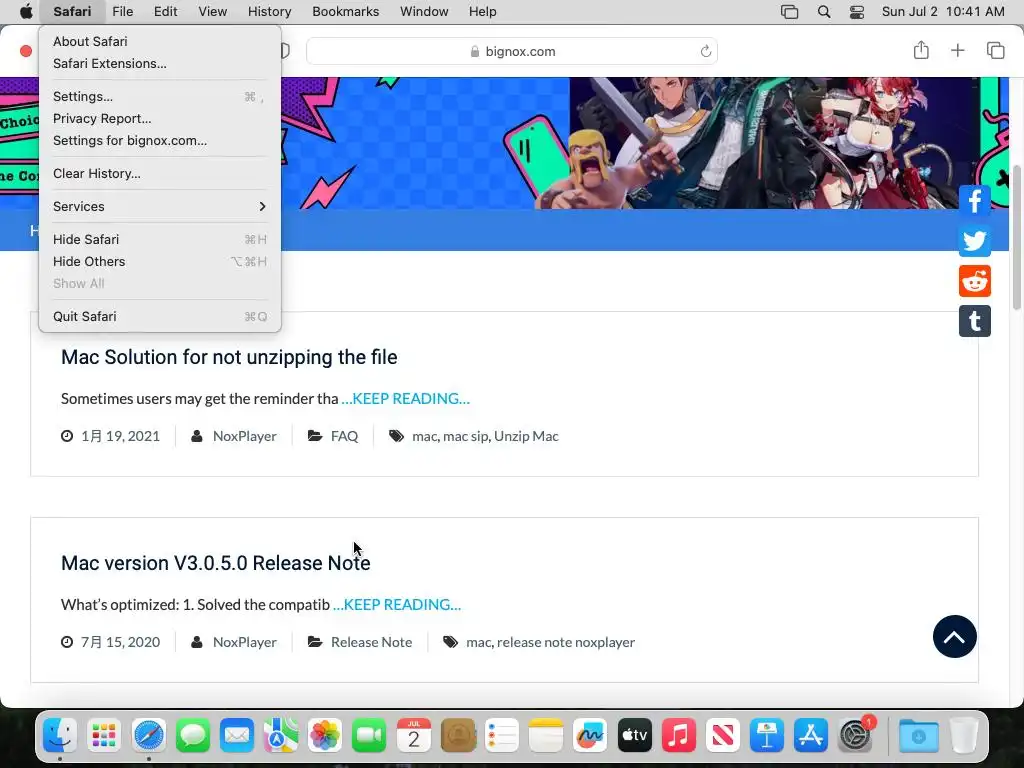Open Reminders from the Dock
The height and width of the screenshot is (768, 1024).
pyautogui.click(x=502, y=735)
